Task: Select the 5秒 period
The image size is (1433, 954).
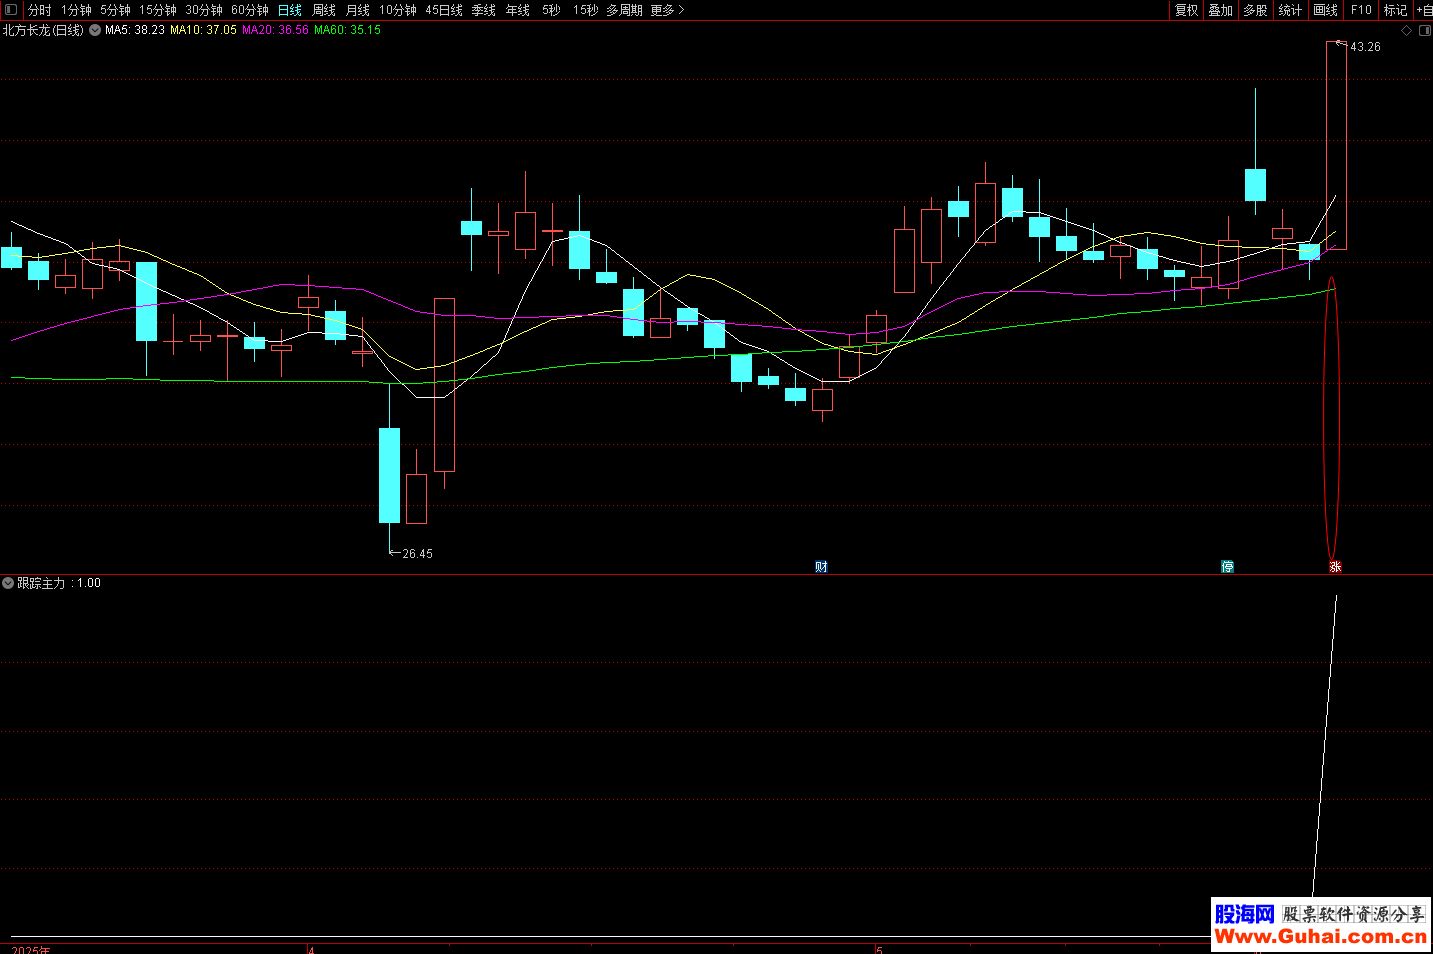Action: coord(552,10)
